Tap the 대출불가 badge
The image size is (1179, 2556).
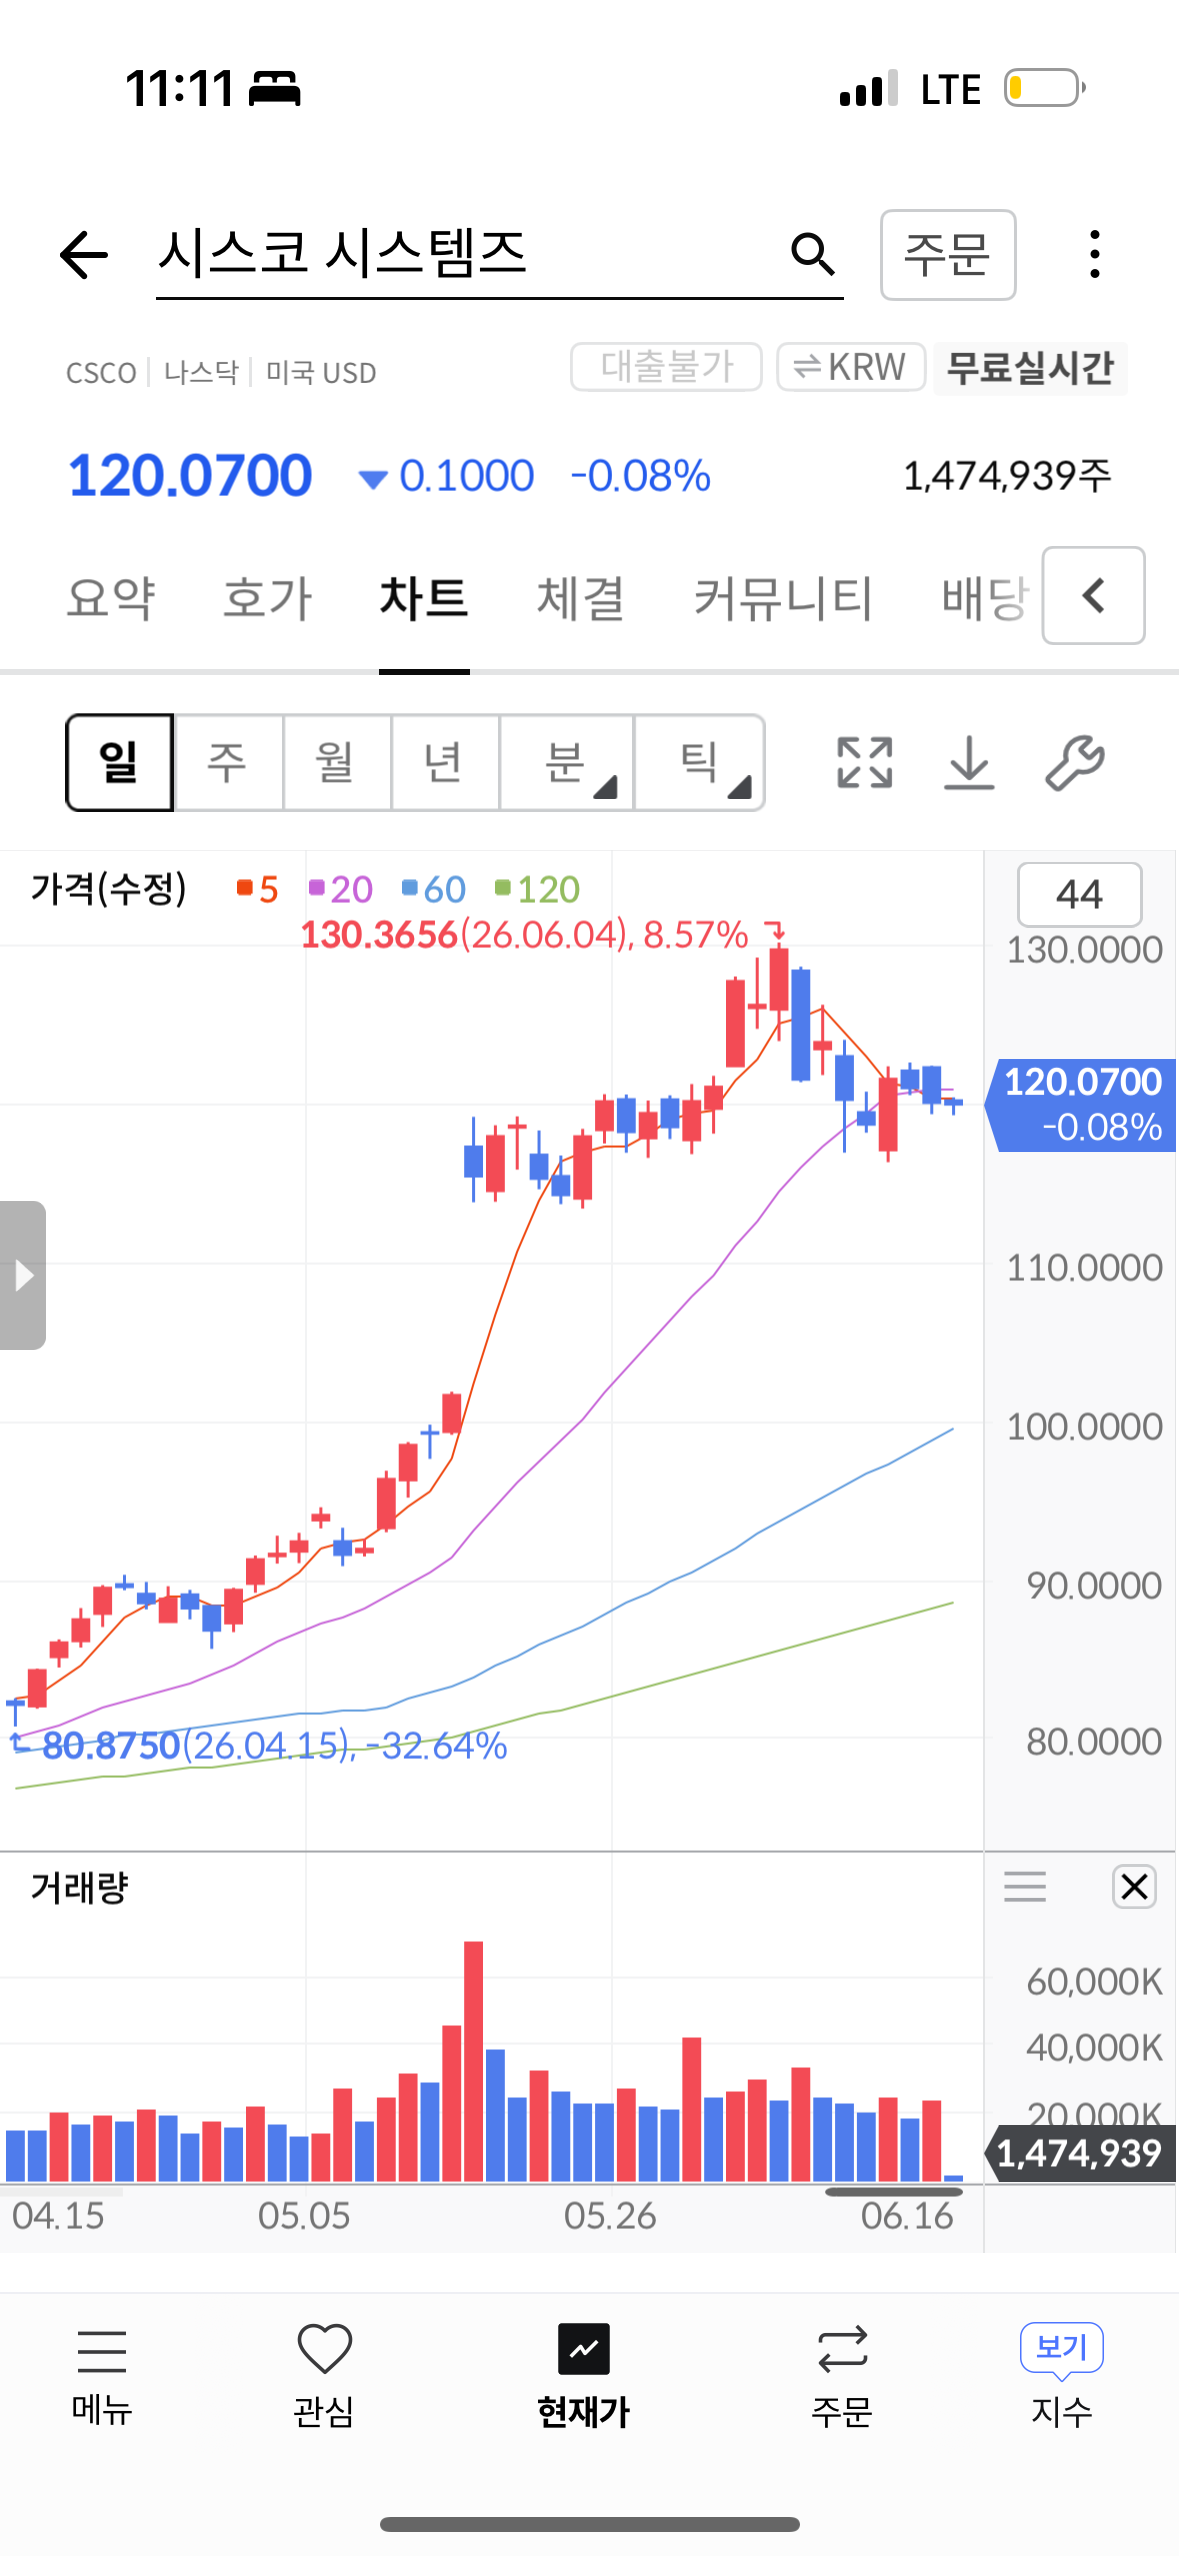click(x=666, y=367)
